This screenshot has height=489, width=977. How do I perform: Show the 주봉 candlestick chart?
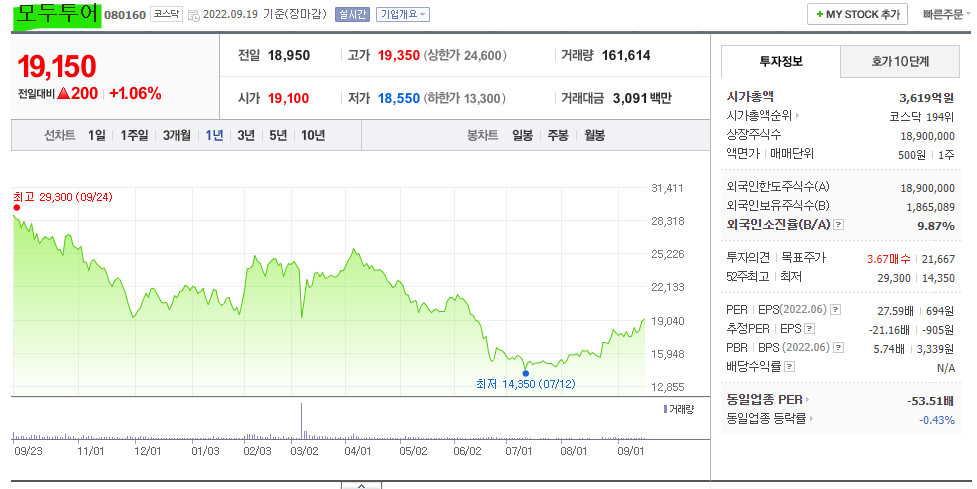(x=558, y=135)
